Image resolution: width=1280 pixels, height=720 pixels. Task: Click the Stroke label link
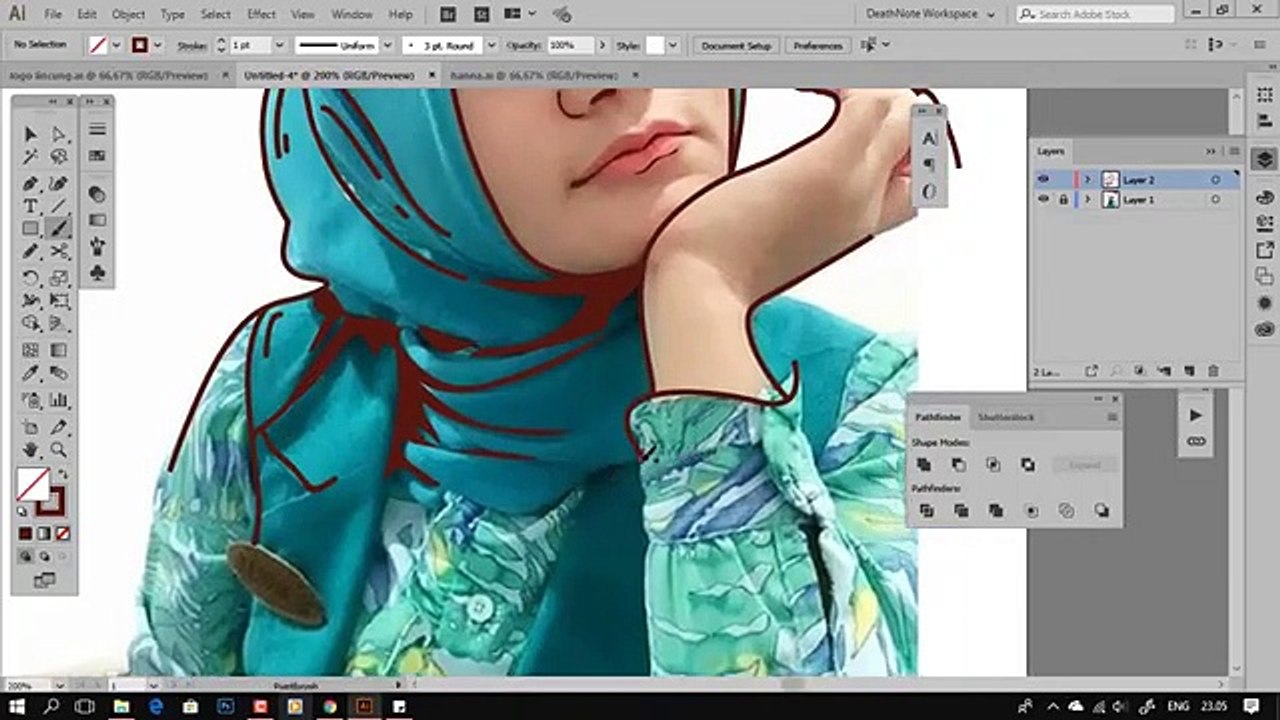pos(191,46)
